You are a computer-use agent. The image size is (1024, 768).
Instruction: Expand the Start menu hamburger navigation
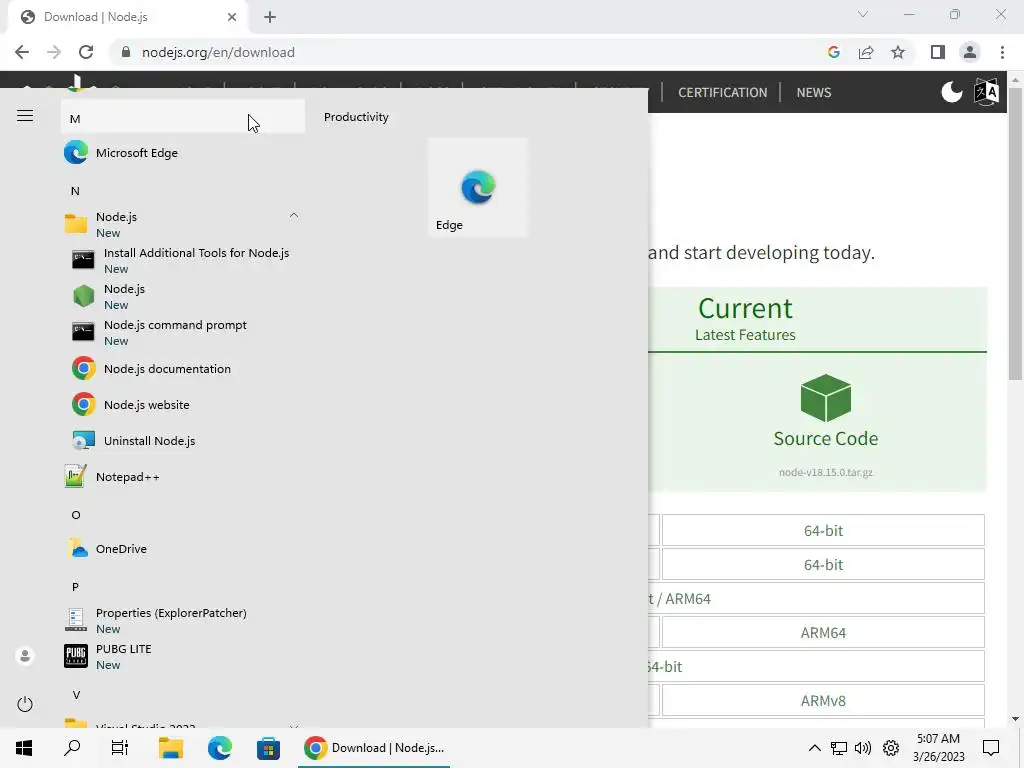coord(25,116)
